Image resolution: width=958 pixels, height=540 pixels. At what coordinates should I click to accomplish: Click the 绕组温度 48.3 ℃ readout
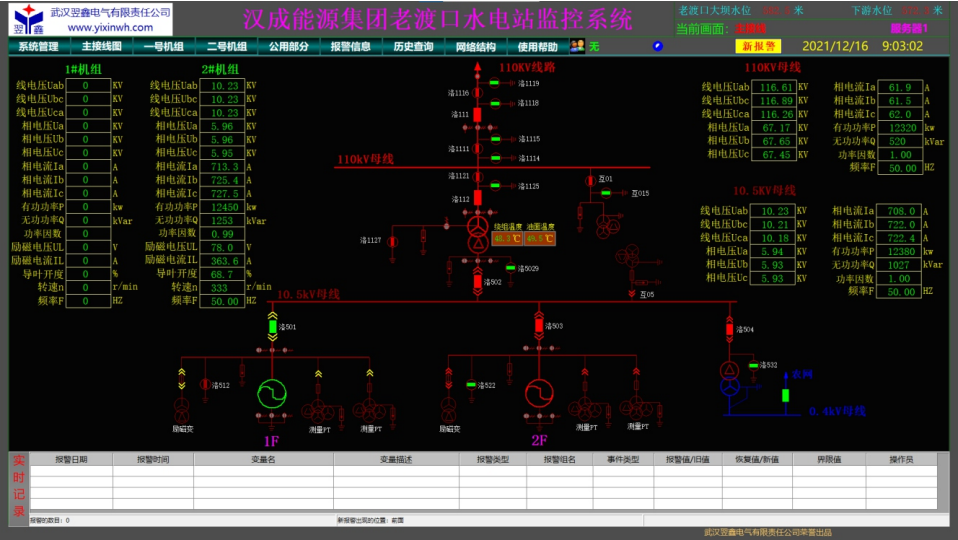point(507,238)
